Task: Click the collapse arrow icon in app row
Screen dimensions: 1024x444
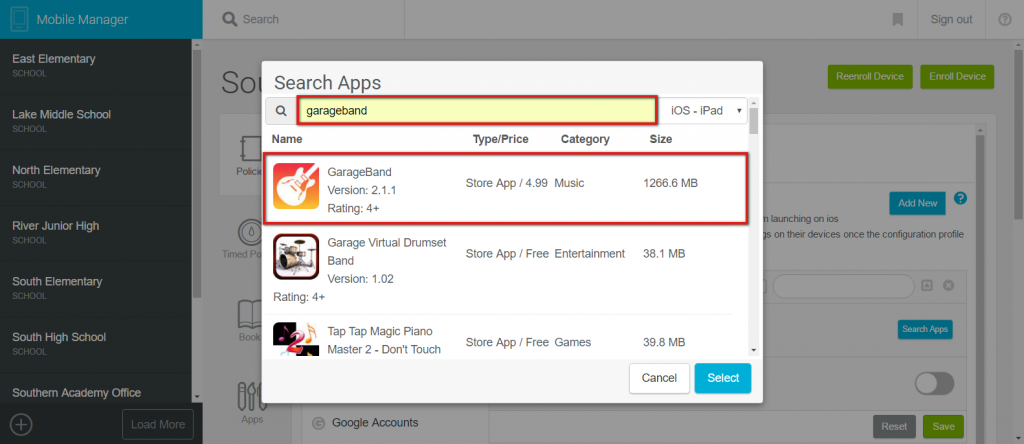Action: tap(927, 285)
